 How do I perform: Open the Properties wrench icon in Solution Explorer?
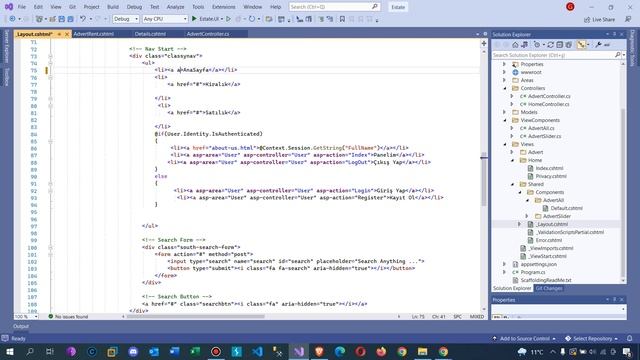[598, 45]
